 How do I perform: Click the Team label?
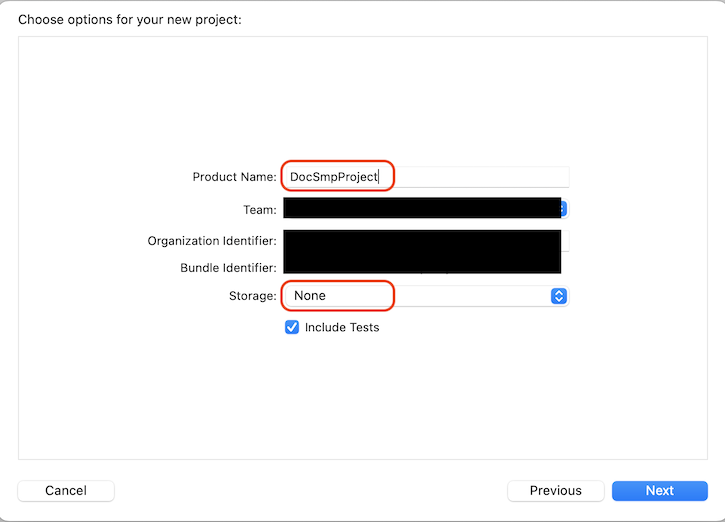tap(259, 209)
